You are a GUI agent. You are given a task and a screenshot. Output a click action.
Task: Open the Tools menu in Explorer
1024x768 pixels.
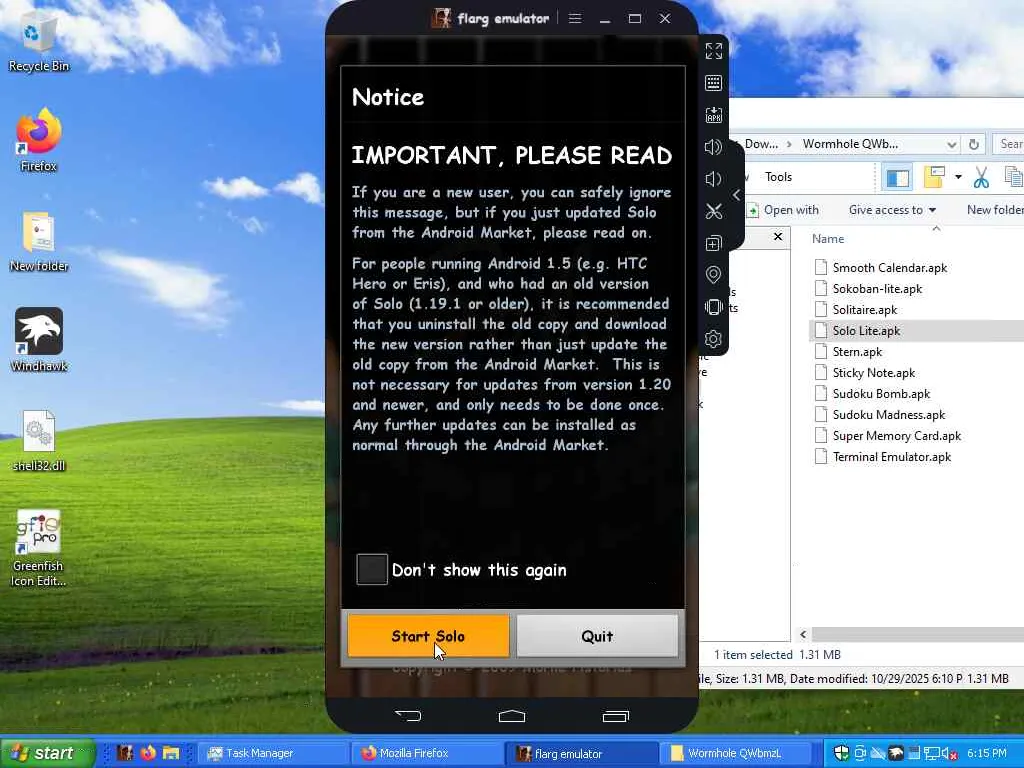[x=778, y=176]
